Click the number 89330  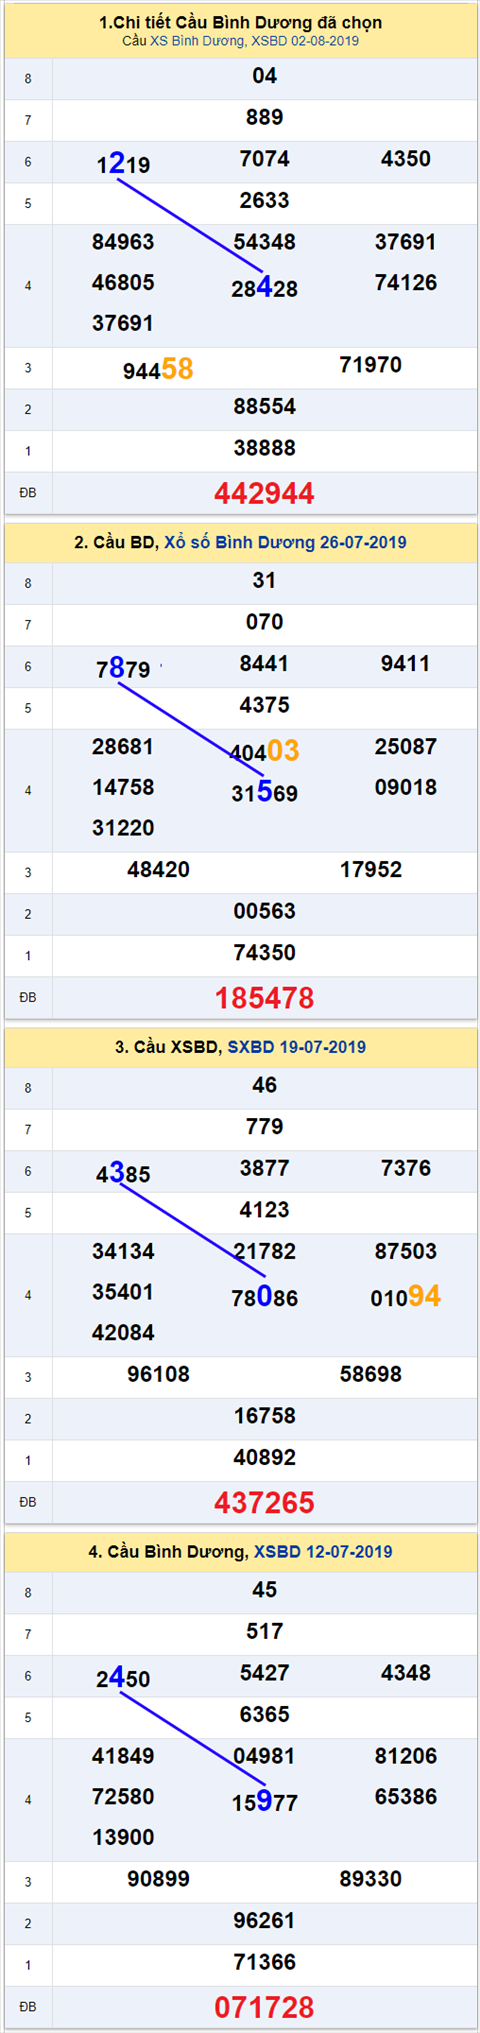pyautogui.click(x=370, y=1880)
